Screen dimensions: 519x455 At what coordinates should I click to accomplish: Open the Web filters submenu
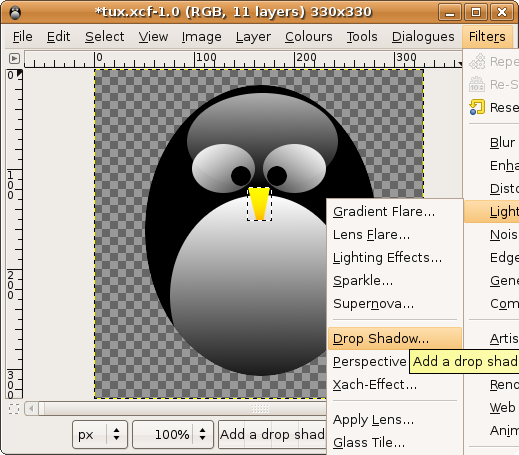coord(492,408)
